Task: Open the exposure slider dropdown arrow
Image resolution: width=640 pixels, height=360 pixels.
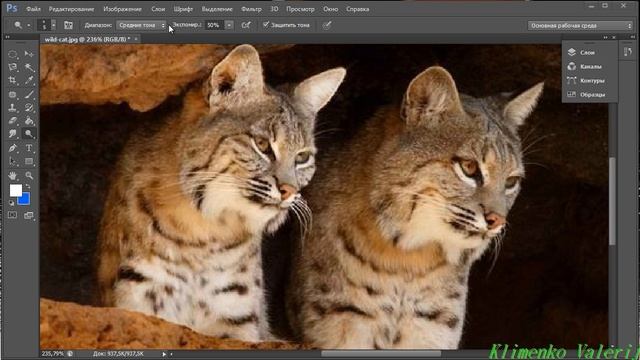Action: (229, 25)
